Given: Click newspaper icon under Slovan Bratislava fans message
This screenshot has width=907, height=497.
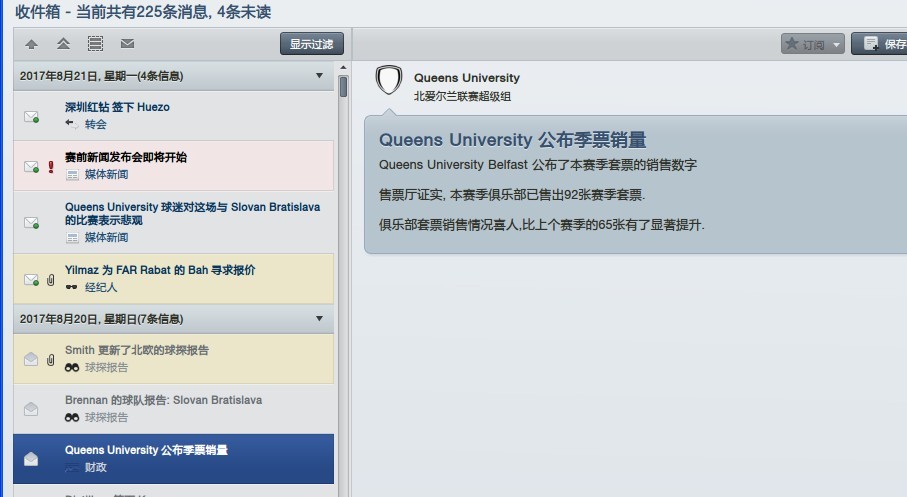Looking at the screenshot, I should pos(72,238).
